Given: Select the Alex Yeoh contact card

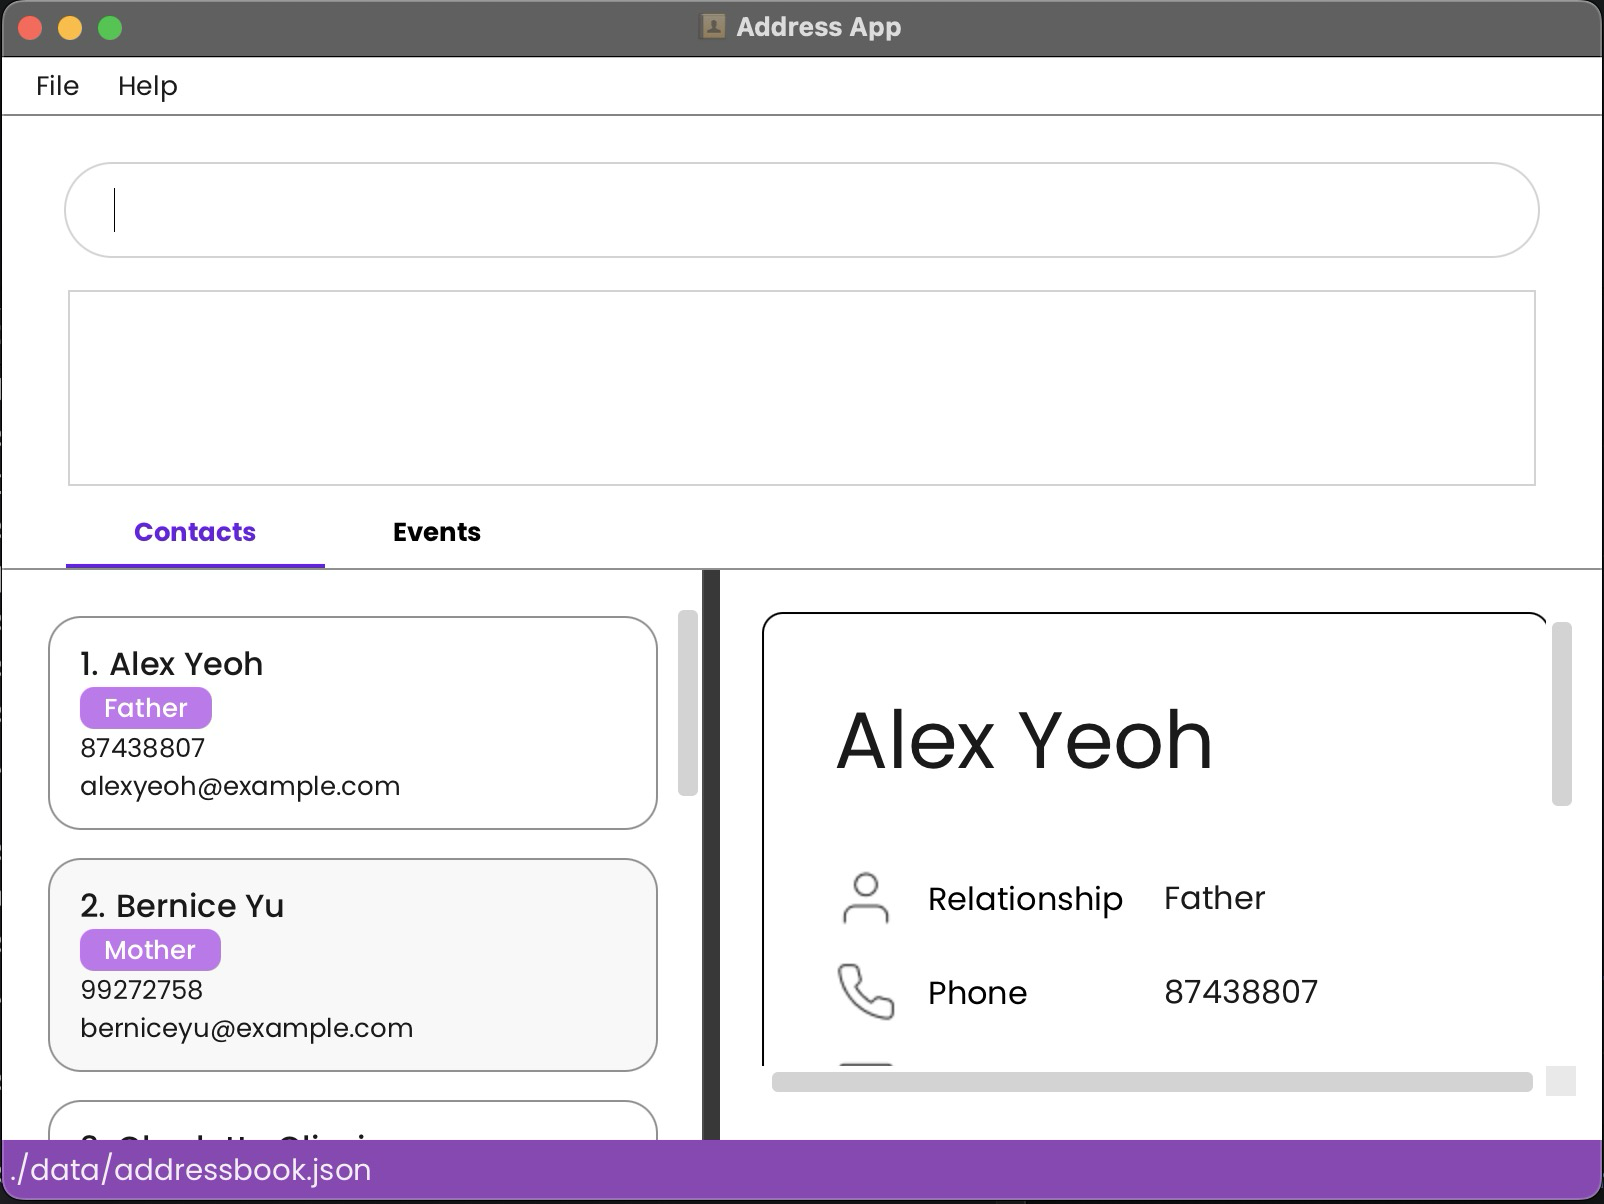Looking at the screenshot, I should point(353,723).
